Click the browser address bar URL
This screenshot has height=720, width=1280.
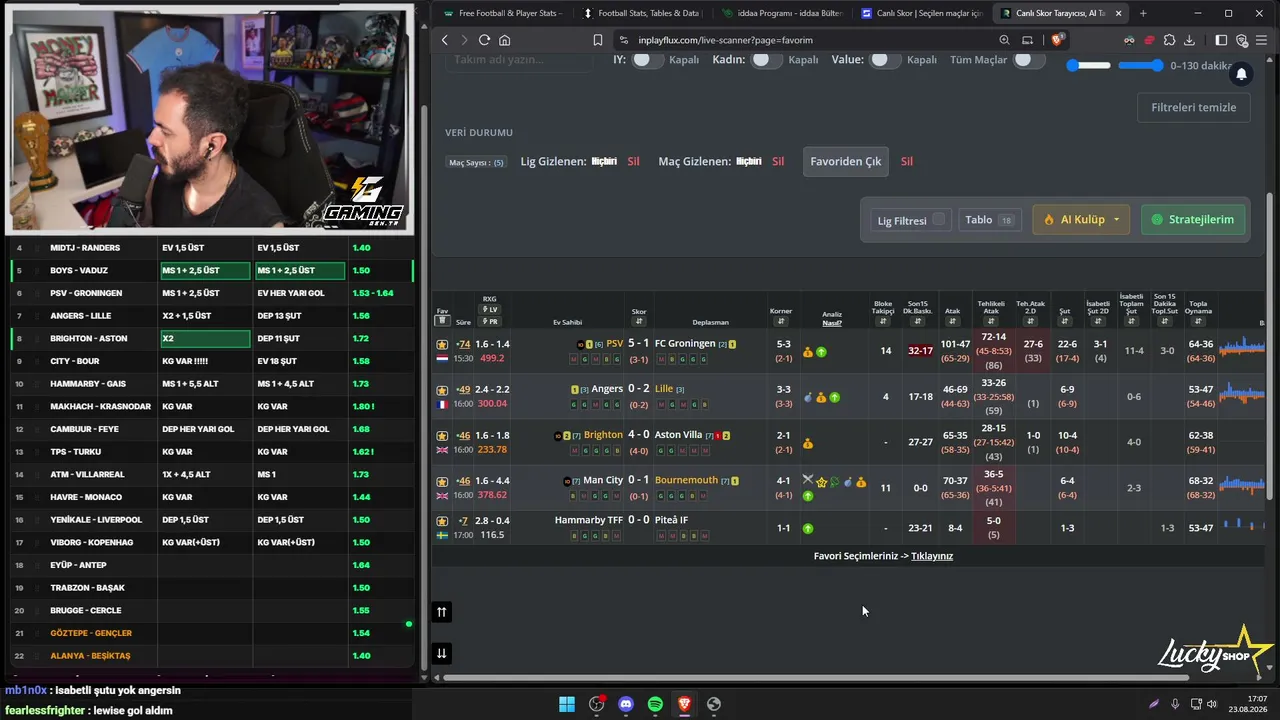pyautogui.click(x=725, y=40)
